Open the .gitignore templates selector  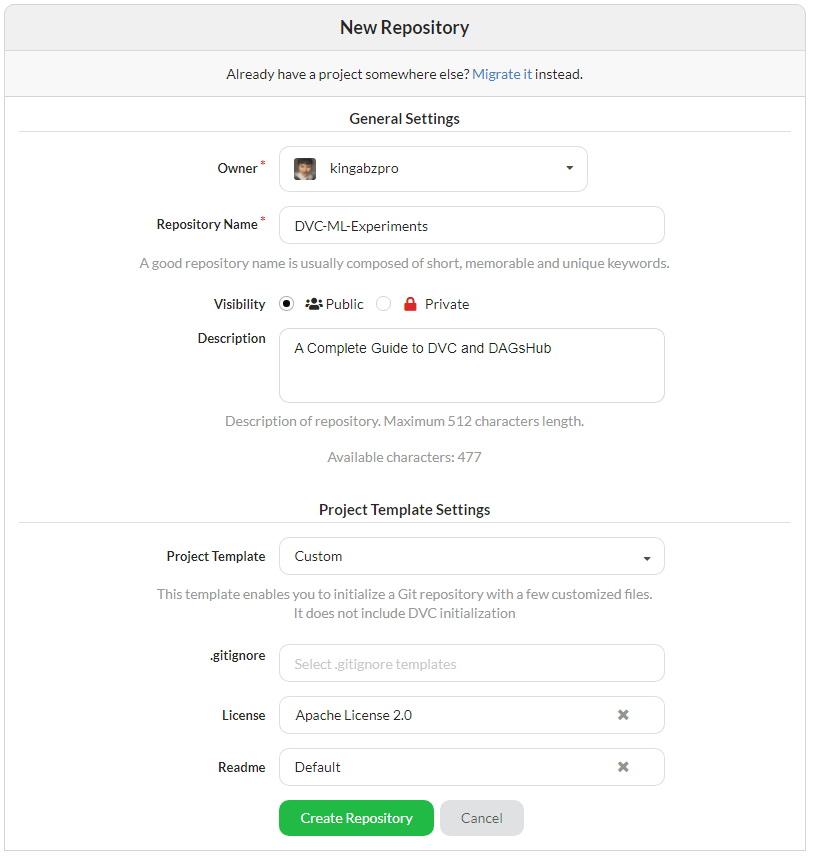point(470,664)
